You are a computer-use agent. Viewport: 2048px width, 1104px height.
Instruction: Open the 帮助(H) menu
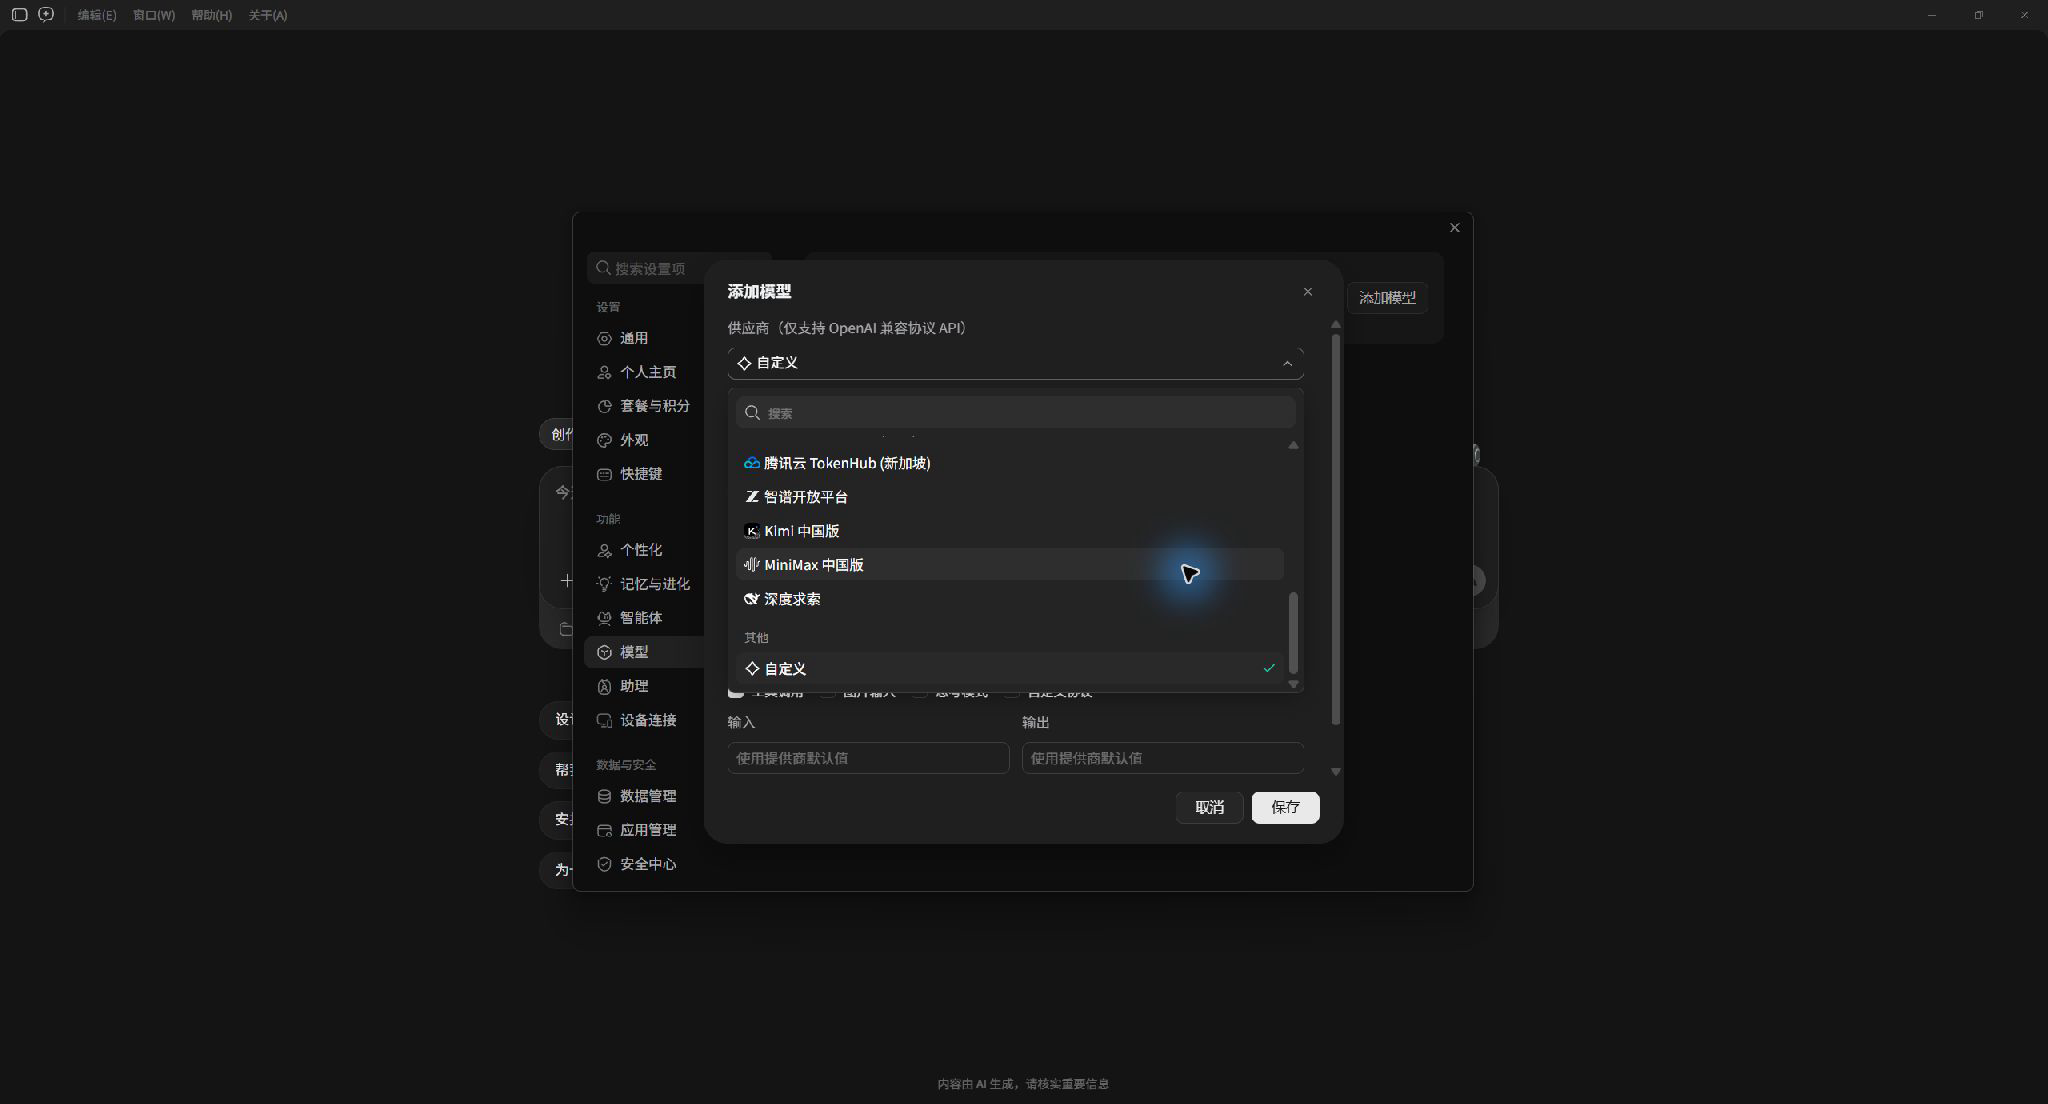click(x=212, y=15)
